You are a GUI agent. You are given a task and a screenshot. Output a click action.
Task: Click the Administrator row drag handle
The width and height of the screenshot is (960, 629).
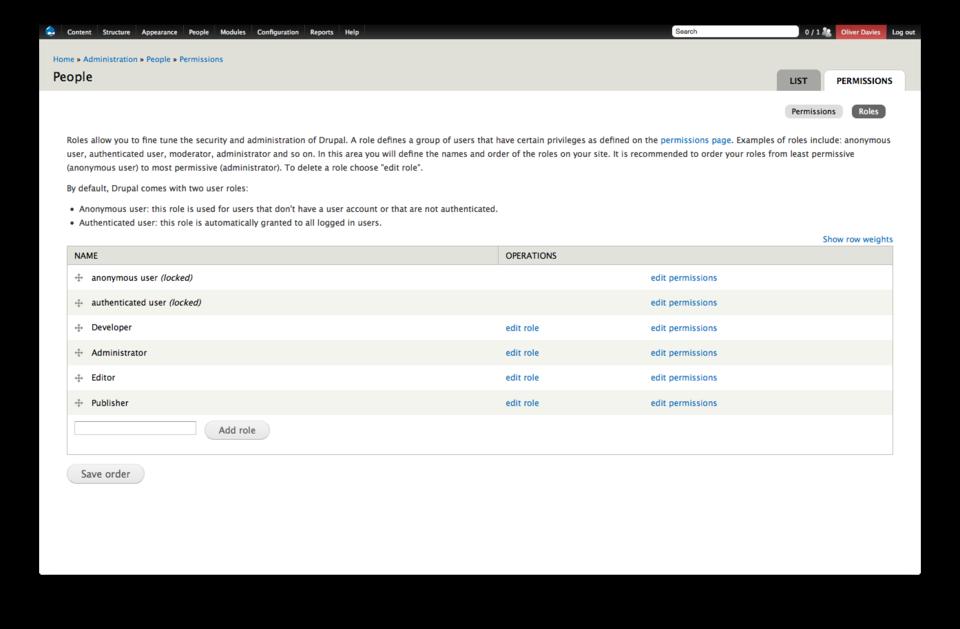79,353
